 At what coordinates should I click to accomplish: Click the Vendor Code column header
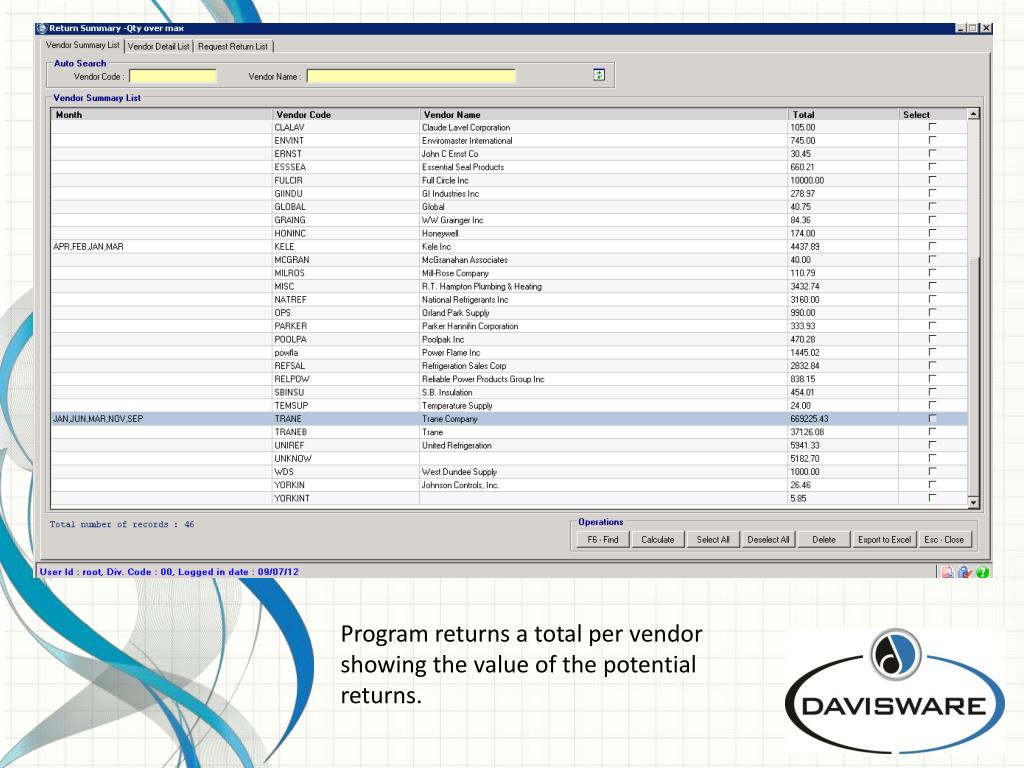click(345, 114)
